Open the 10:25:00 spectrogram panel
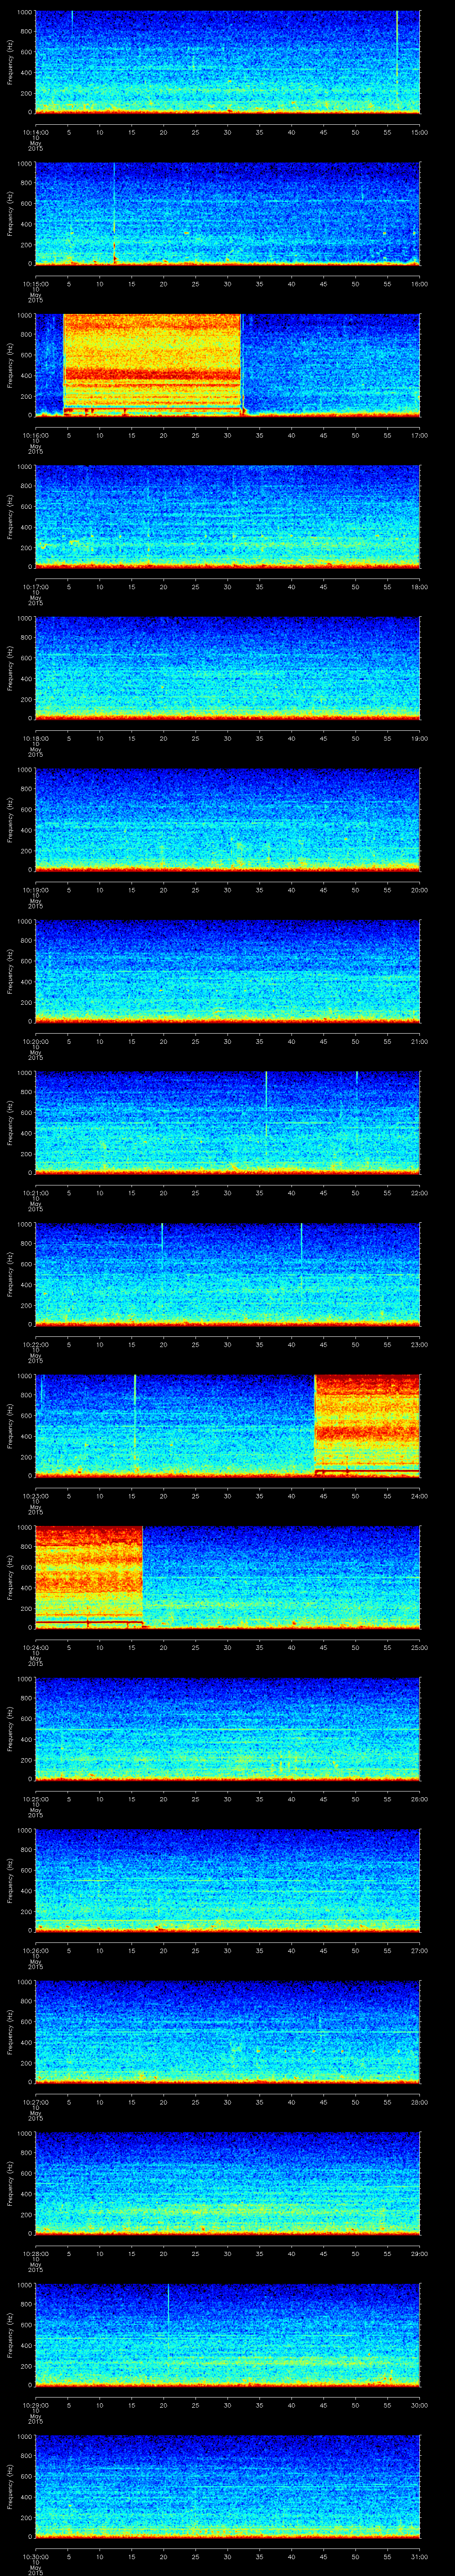 tap(227, 1728)
